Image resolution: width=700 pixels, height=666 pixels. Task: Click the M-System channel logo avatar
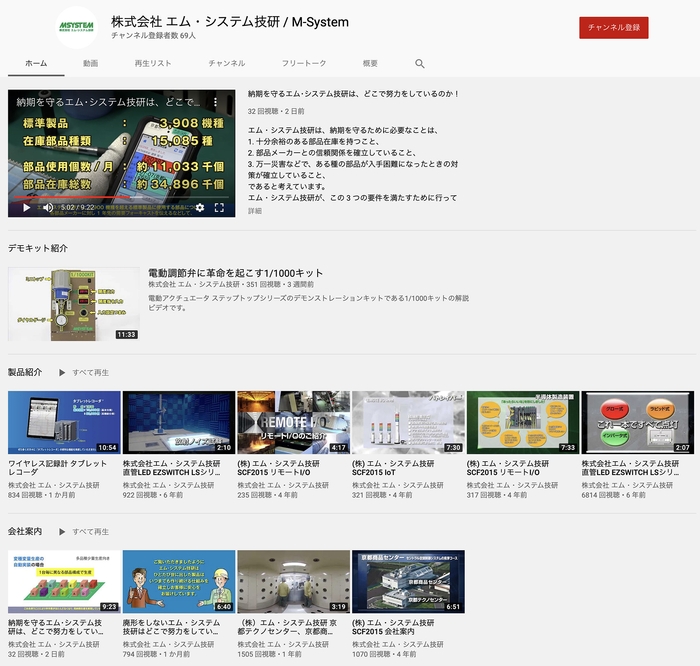point(77,27)
